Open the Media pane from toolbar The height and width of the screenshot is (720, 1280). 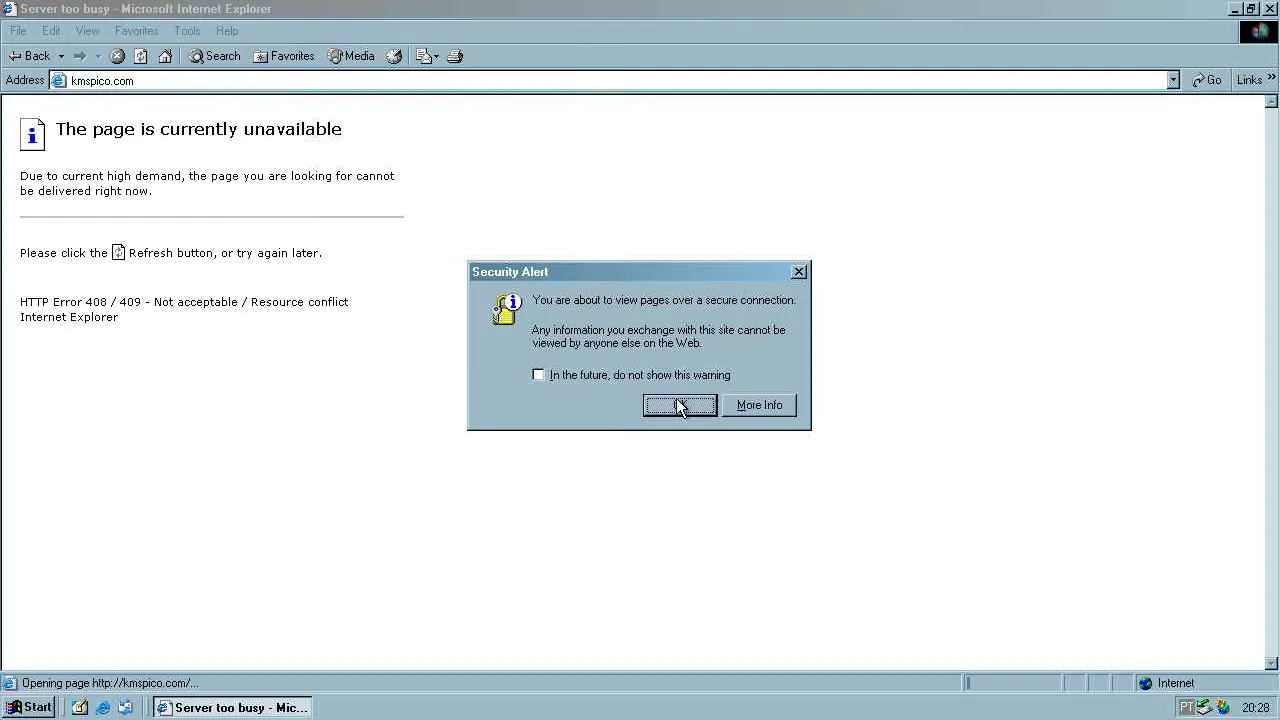(x=351, y=56)
